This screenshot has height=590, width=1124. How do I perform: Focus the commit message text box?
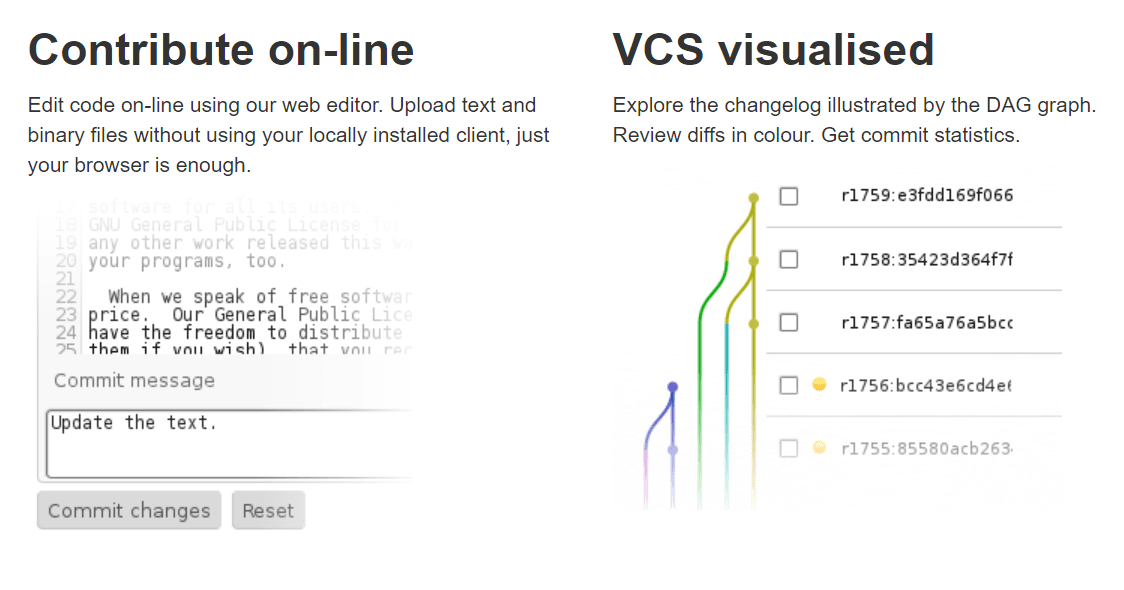click(230, 443)
